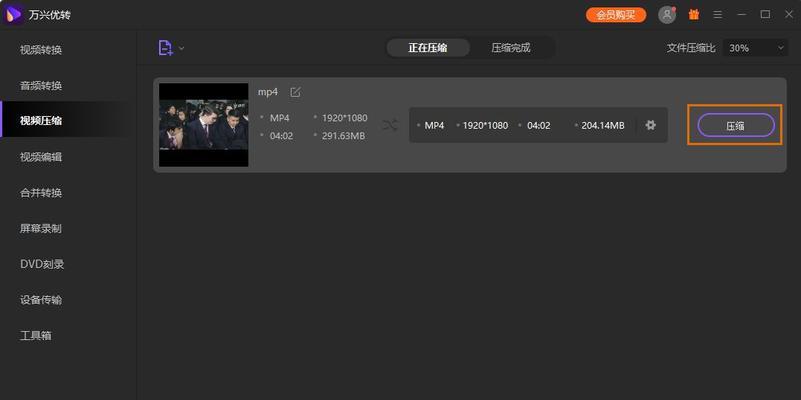
Task: Open 屏幕录制 in sidebar
Action: [x=41, y=228]
